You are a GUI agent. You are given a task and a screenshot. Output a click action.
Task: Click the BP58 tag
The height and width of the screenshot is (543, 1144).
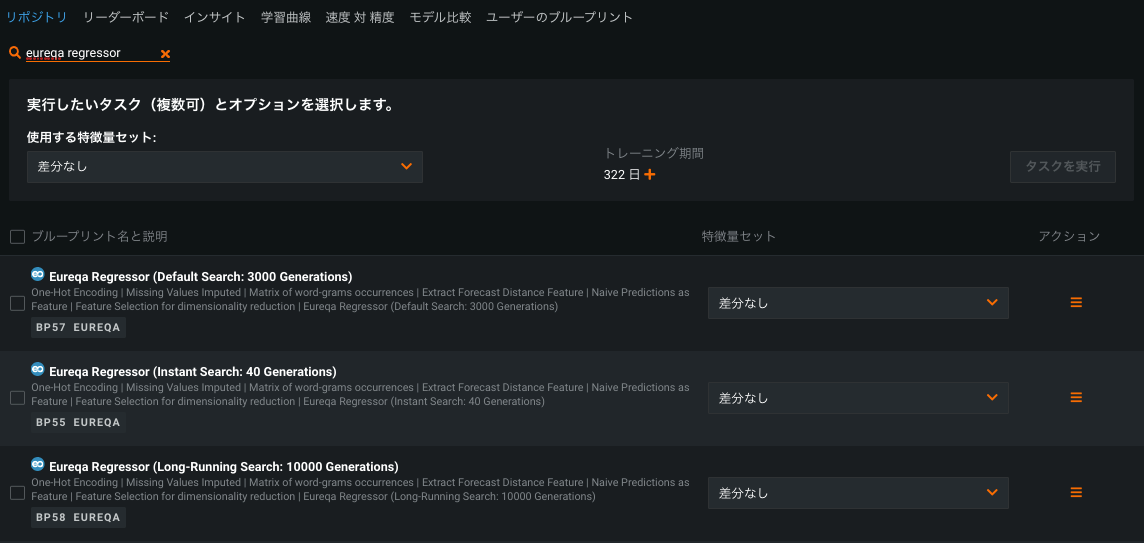pyautogui.click(x=50, y=517)
